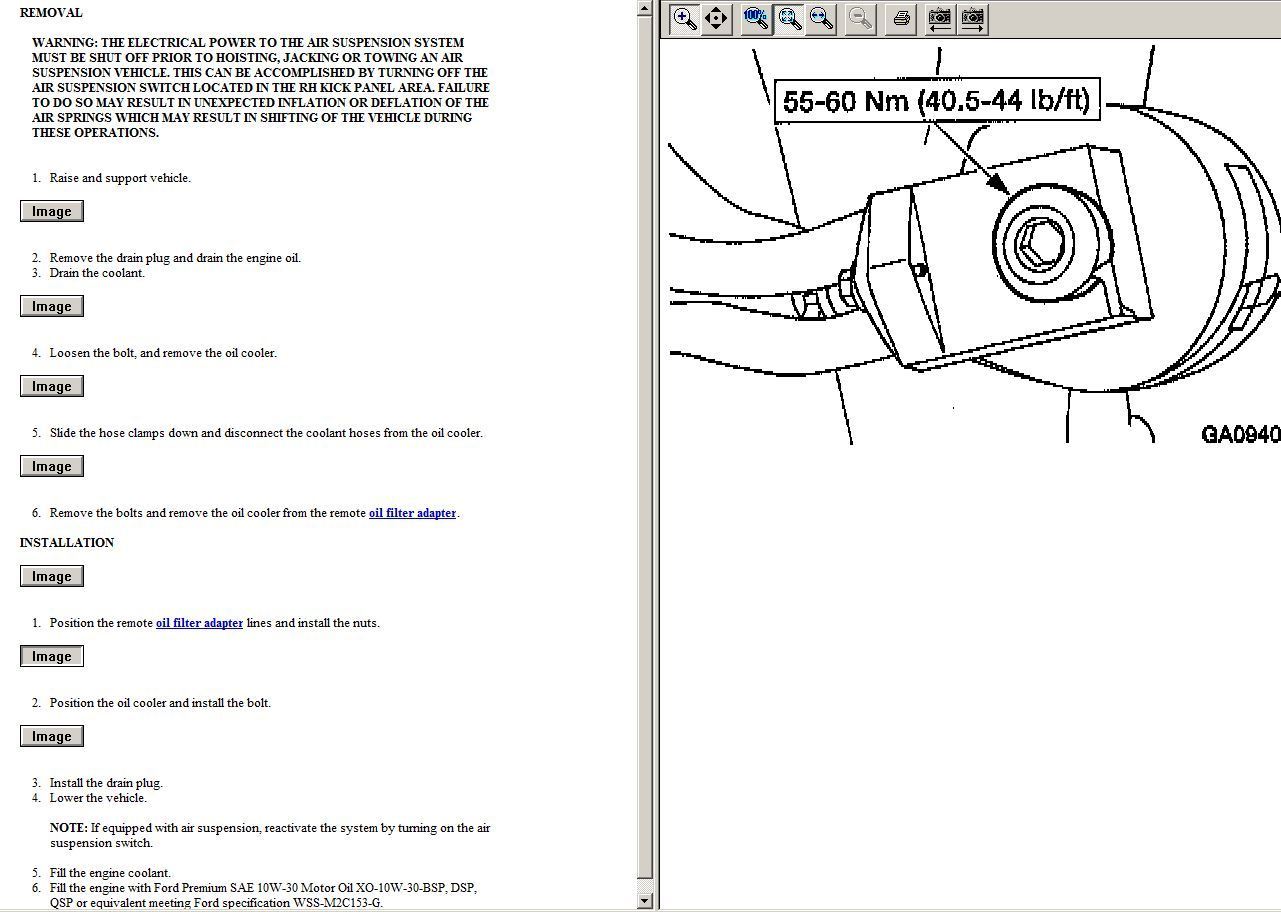Click the fit-to-window magnifier icon
The image size is (1281, 912).
[x=789, y=19]
